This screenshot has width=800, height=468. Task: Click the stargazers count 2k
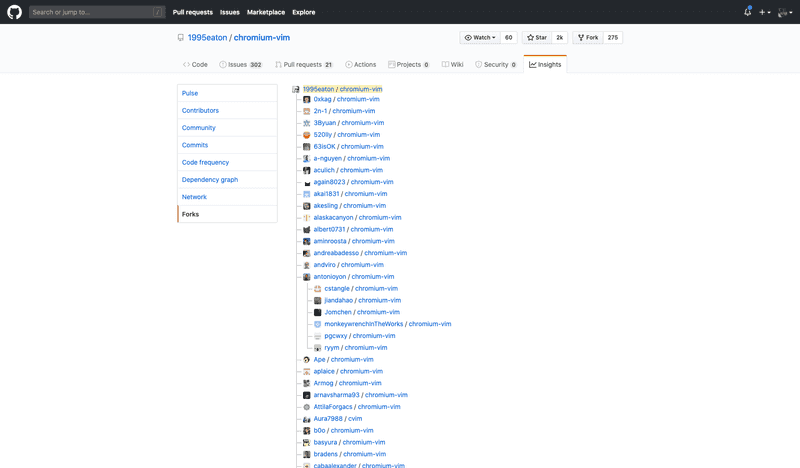point(560,38)
